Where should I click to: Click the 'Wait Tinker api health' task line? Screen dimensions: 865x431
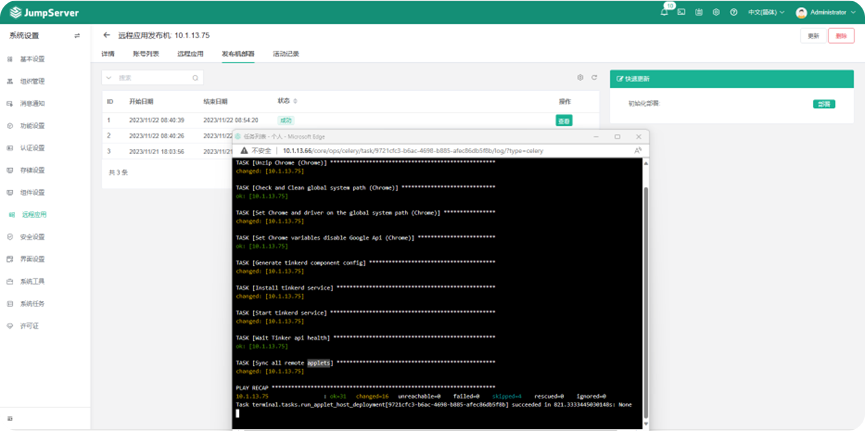tap(365, 338)
